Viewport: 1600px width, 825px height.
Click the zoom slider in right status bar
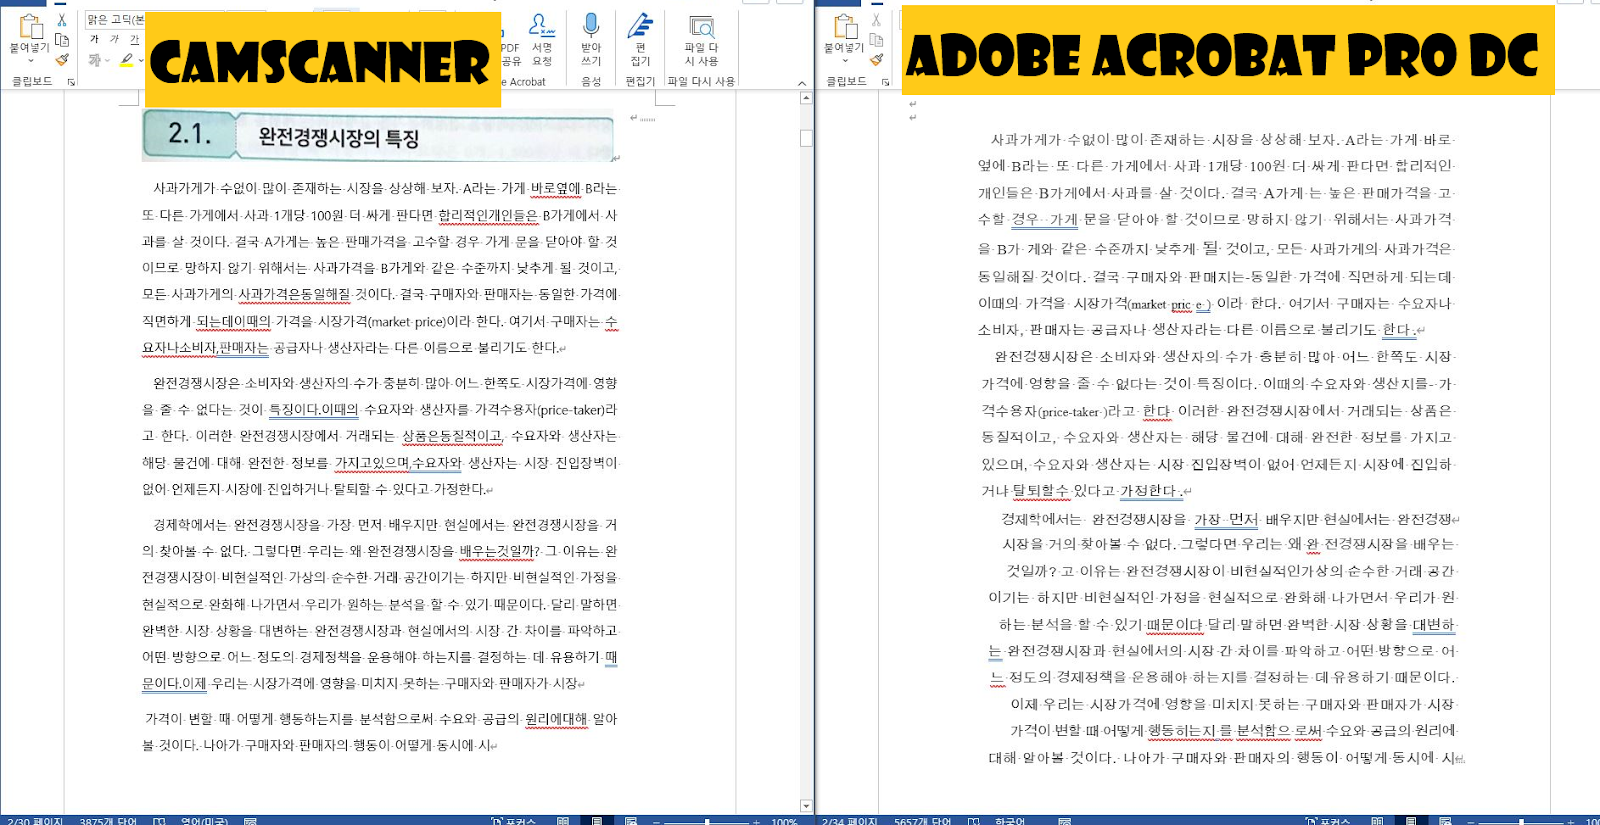coord(1521,821)
